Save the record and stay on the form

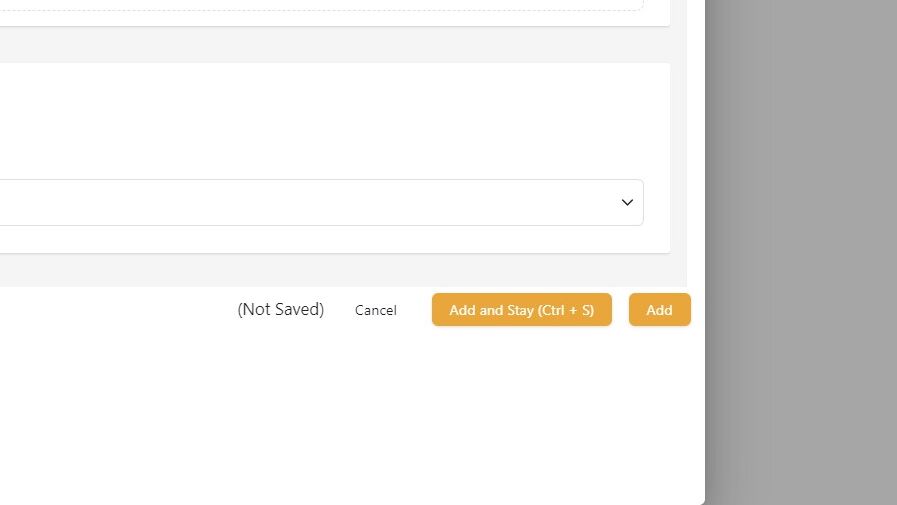tap(522, 309)
